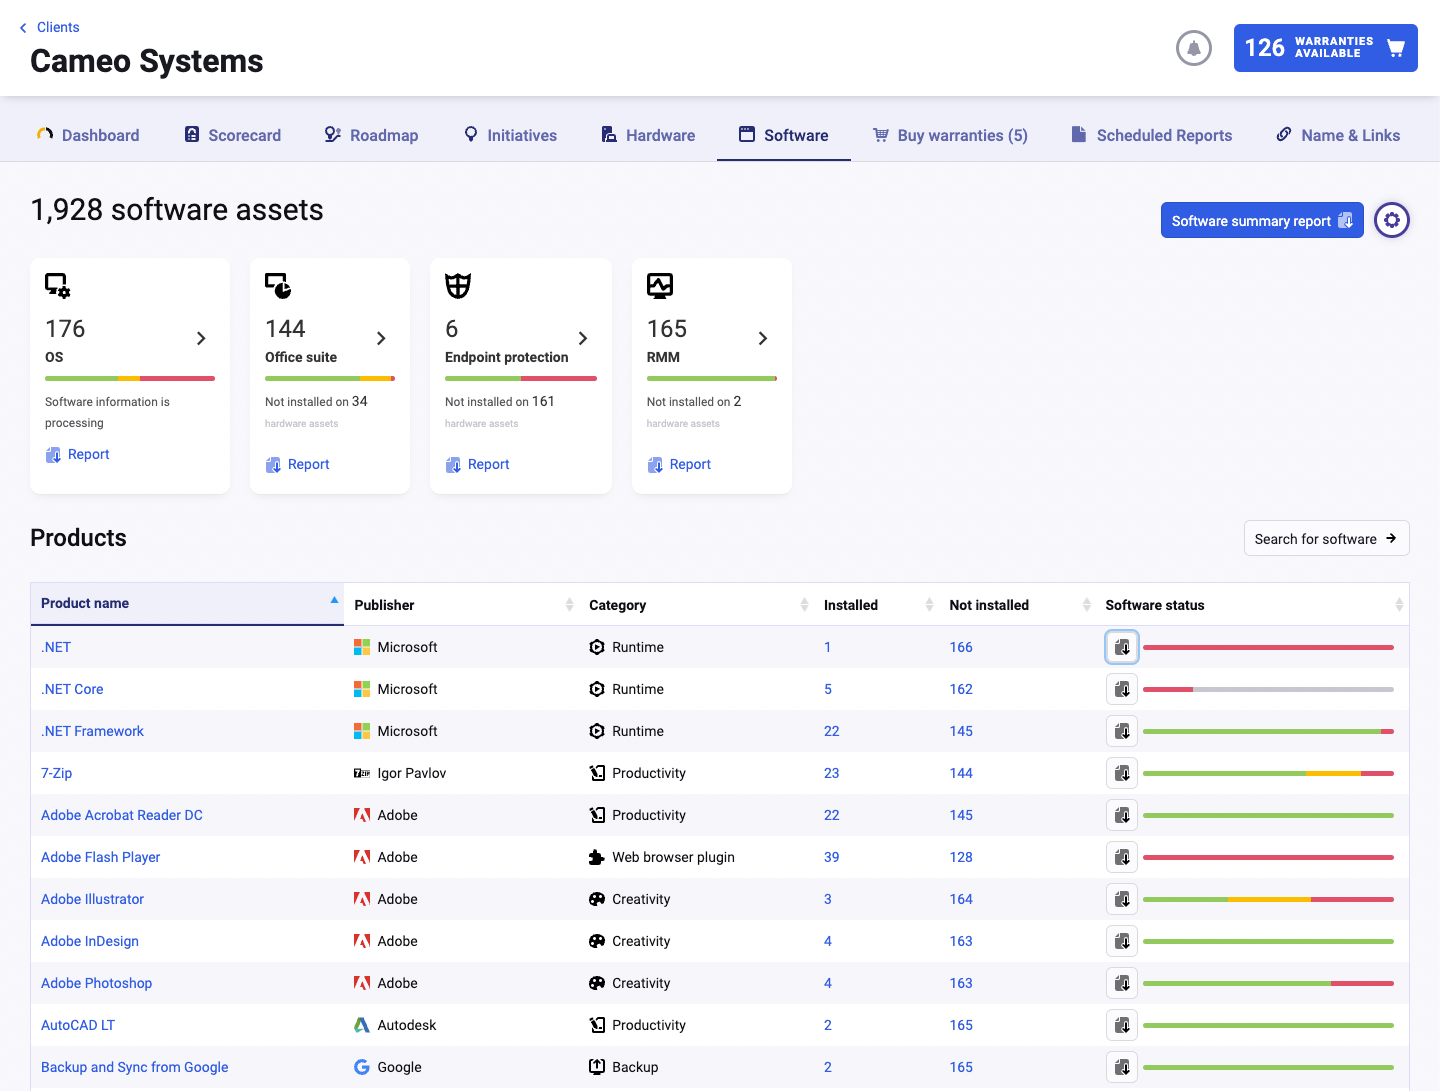The image size is (1440, 1091).
Task: Open the warranties shopping cart
Action: (x=1396, y=47)
